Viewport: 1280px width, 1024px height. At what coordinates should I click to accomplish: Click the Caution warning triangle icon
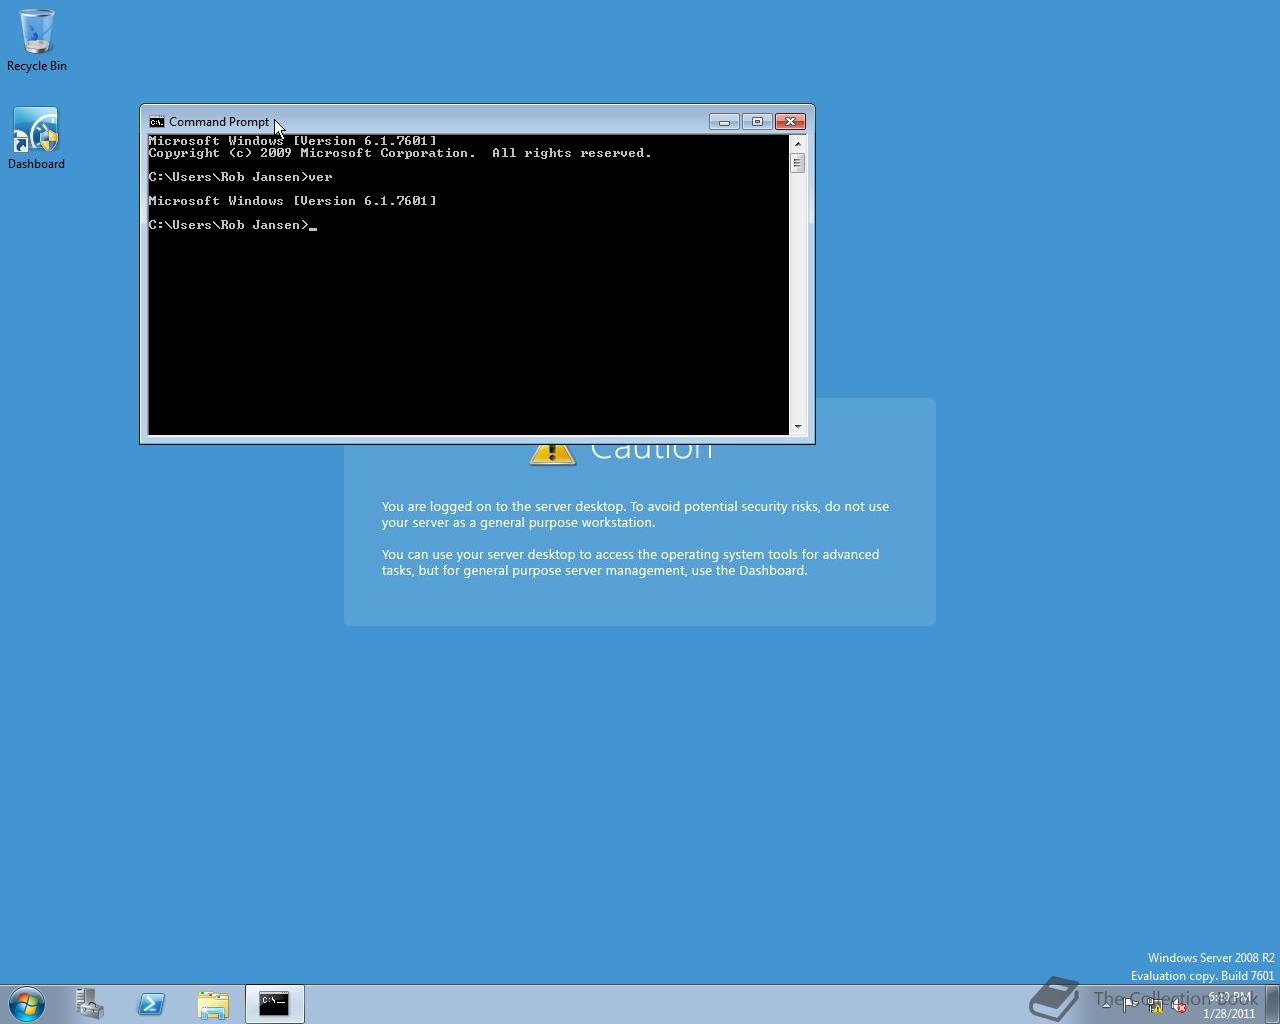[552, 454]
